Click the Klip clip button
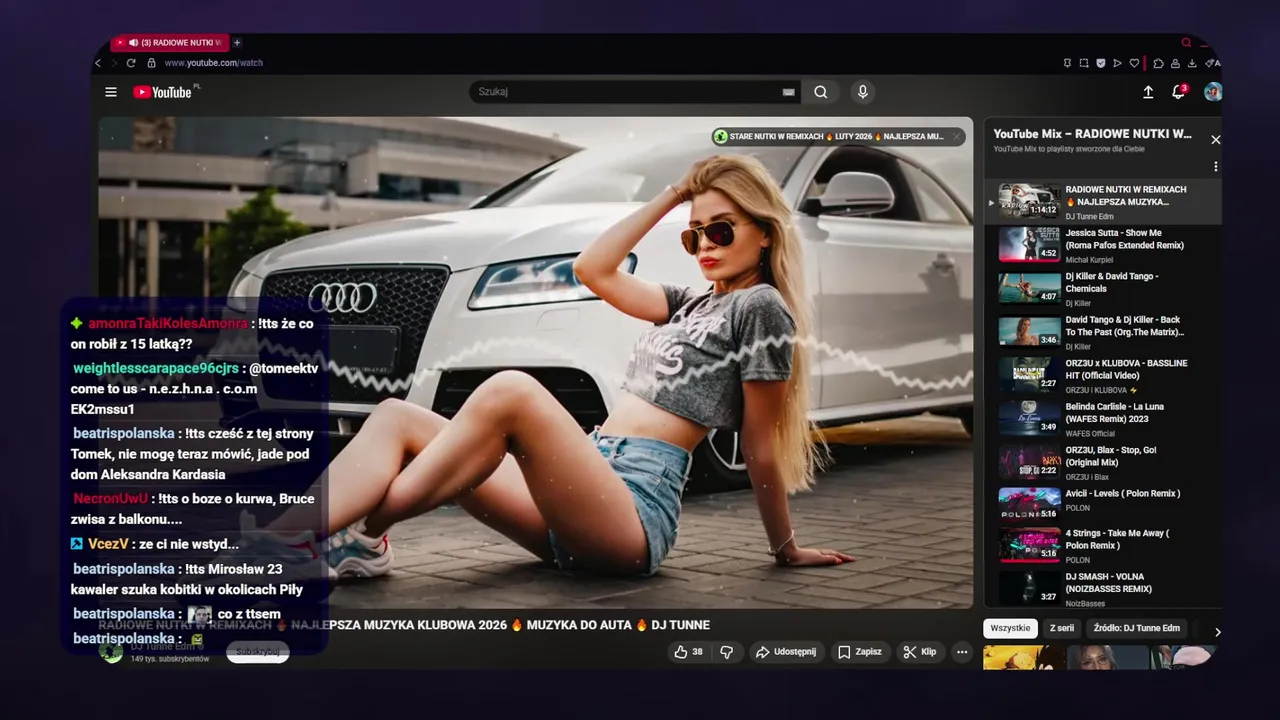Screen dimensions: 1280x720 point(920,651)
